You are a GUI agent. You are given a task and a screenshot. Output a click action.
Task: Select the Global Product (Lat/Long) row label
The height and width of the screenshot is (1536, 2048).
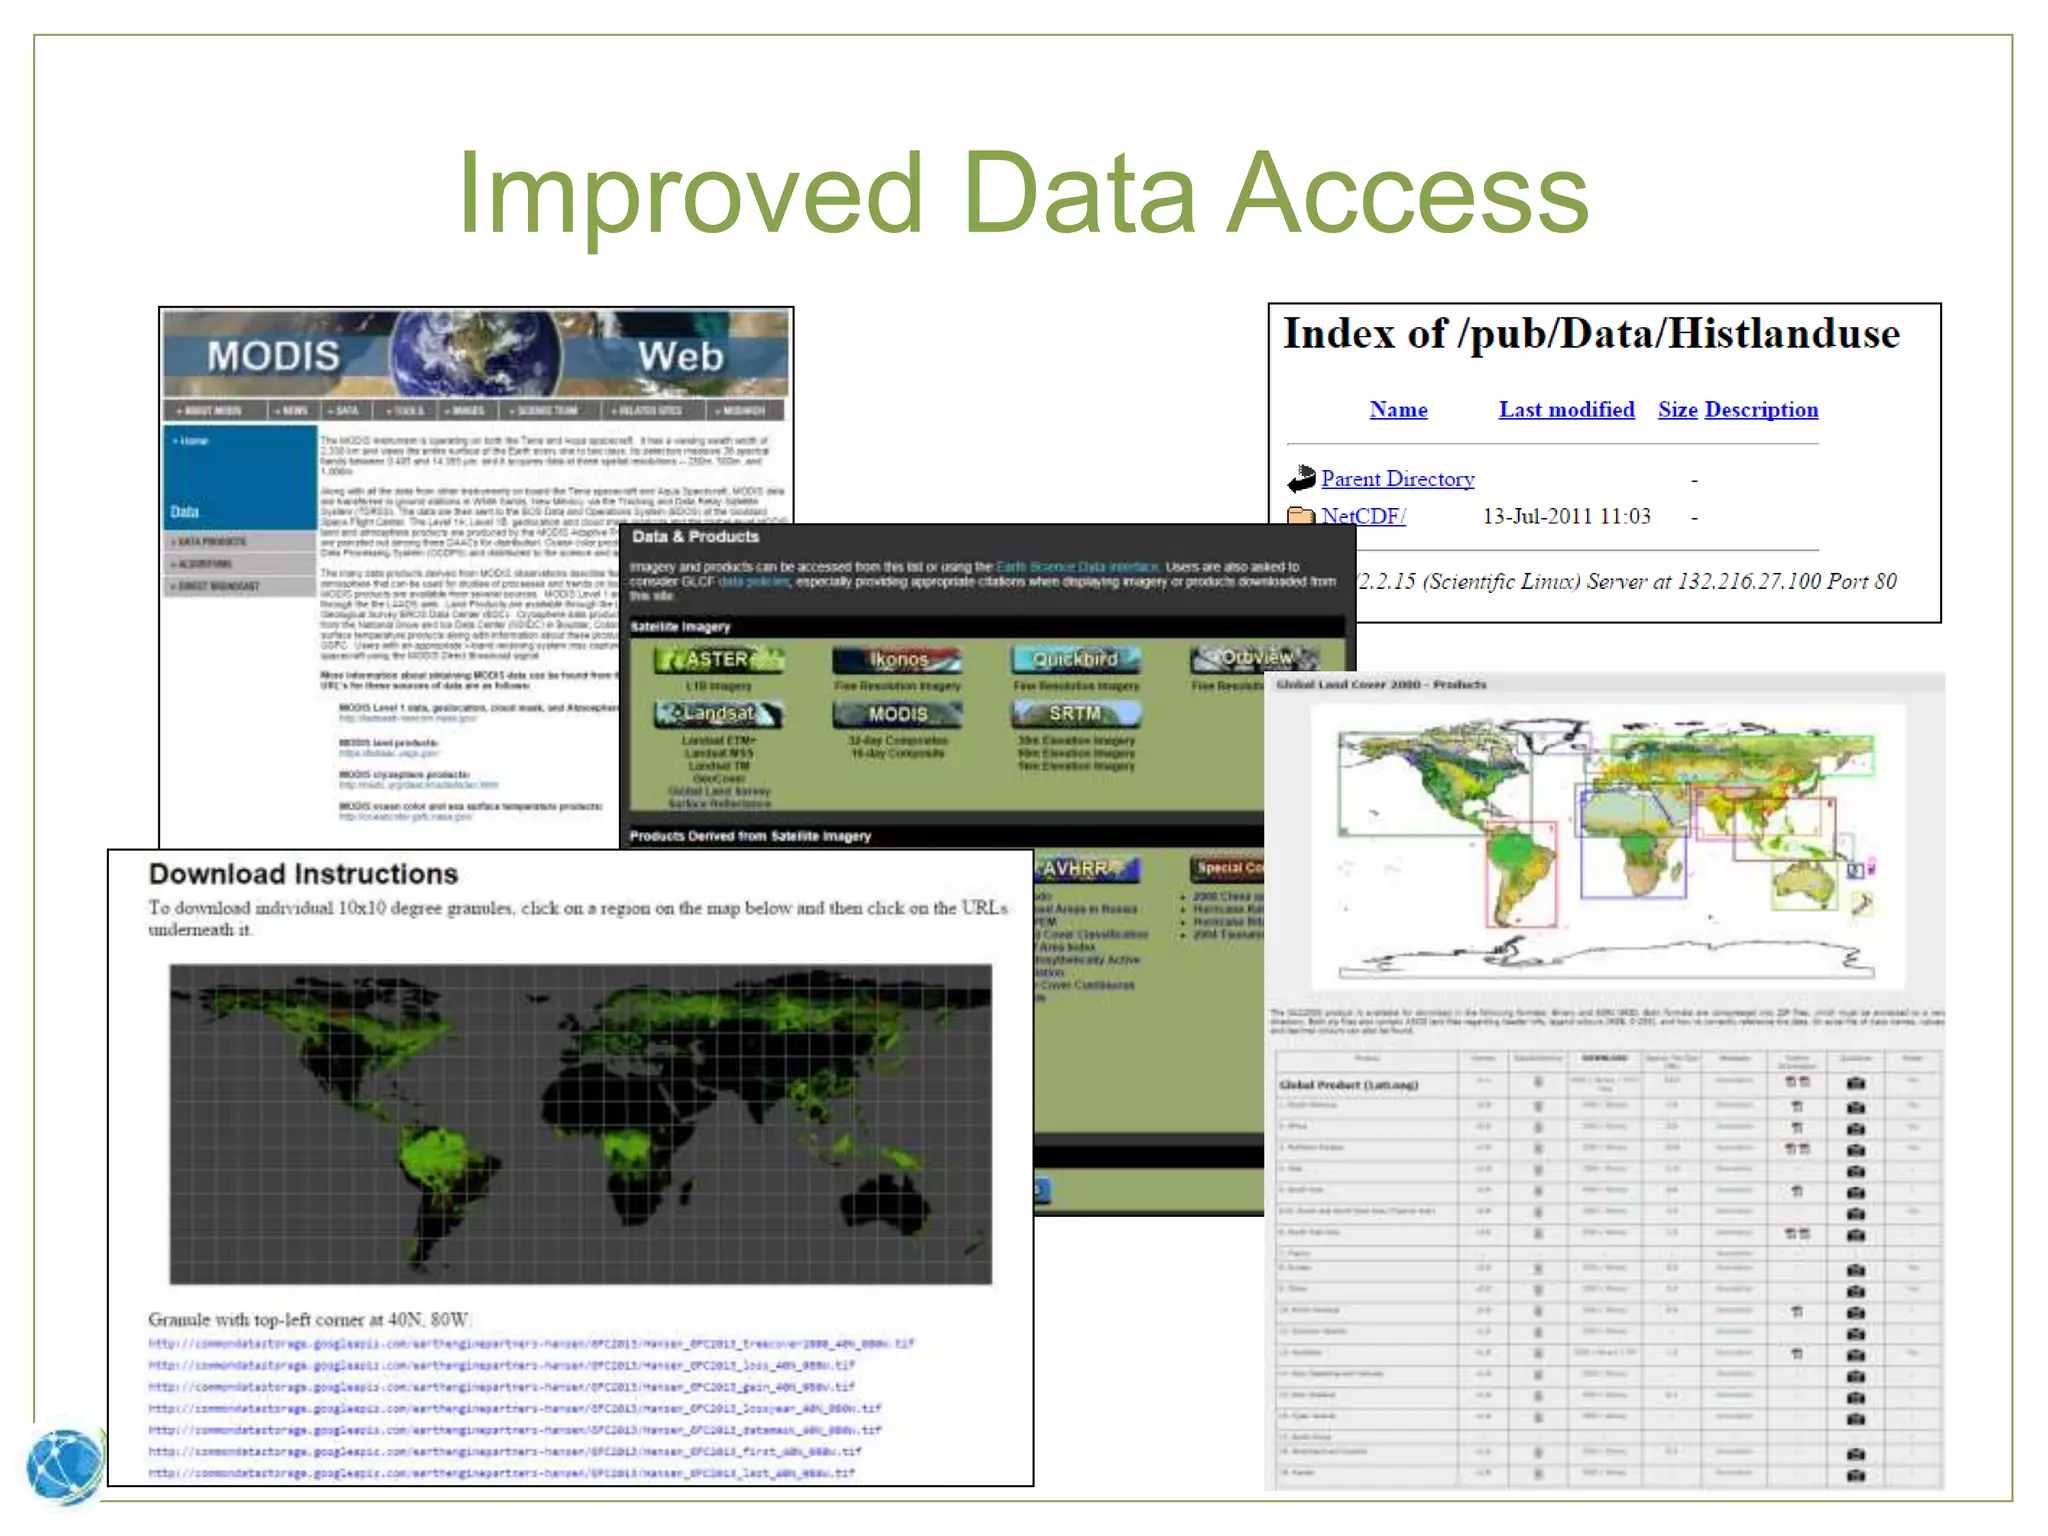click(x=1349, y=1085)
